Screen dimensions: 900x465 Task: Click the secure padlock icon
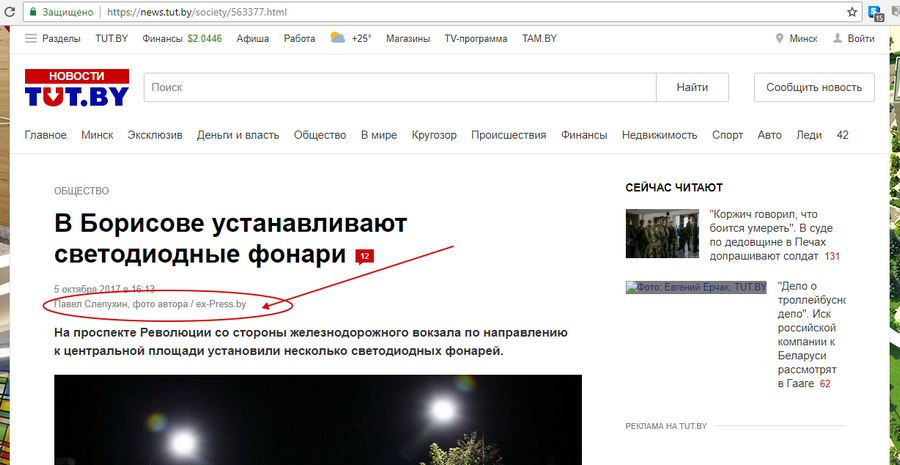(x=32, y=12)
